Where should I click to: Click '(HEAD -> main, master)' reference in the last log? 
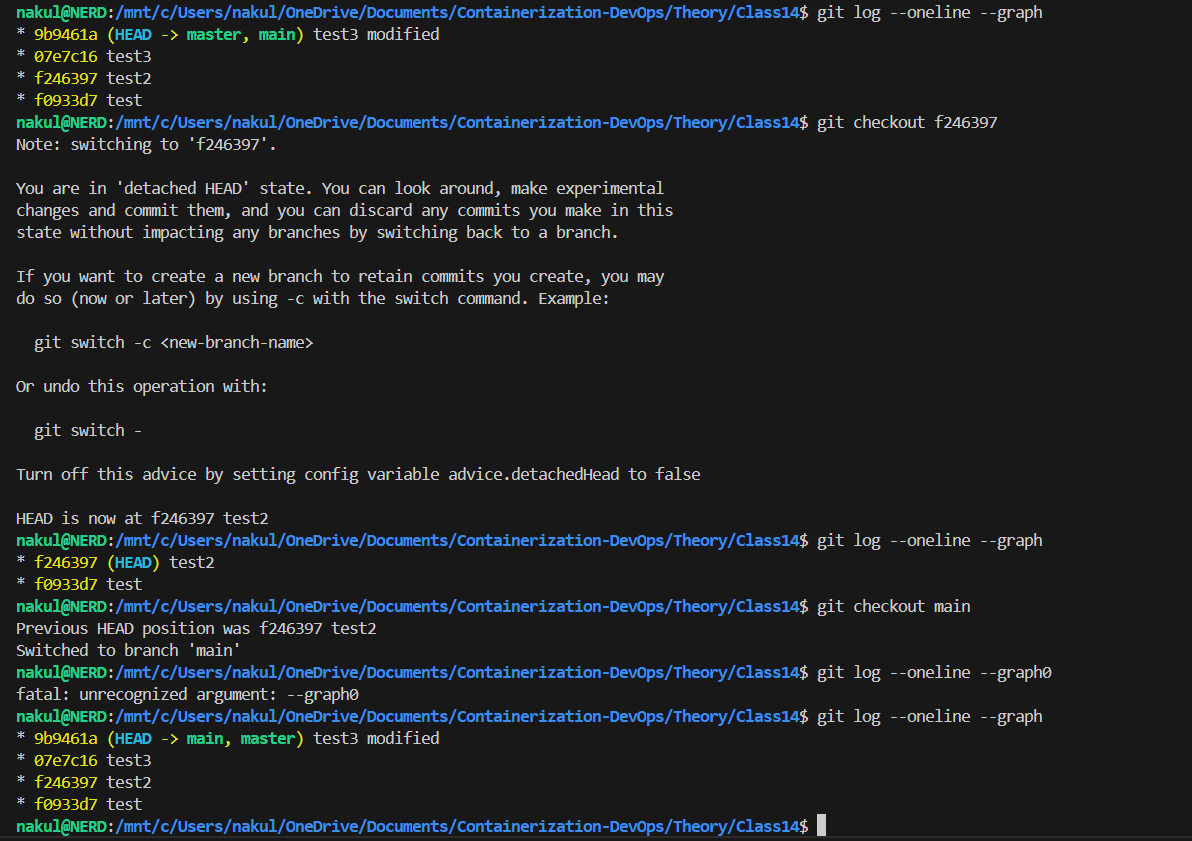point(205,739)
